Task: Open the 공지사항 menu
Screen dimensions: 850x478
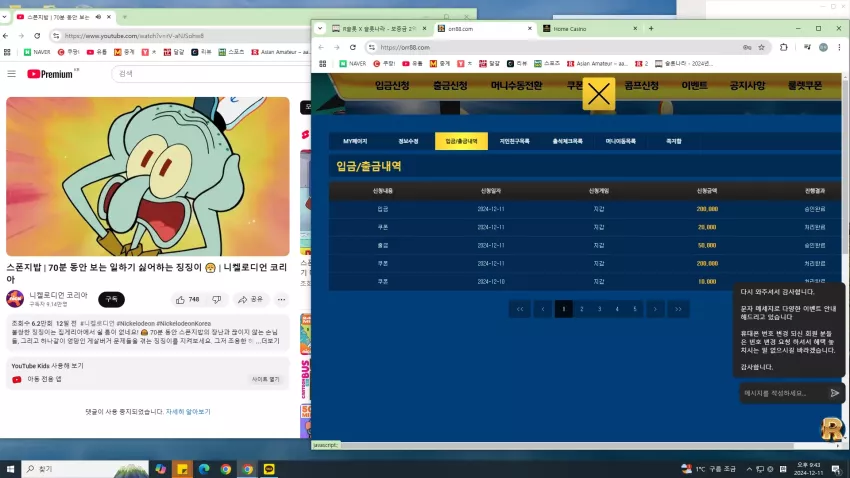Action: [747, 86]
